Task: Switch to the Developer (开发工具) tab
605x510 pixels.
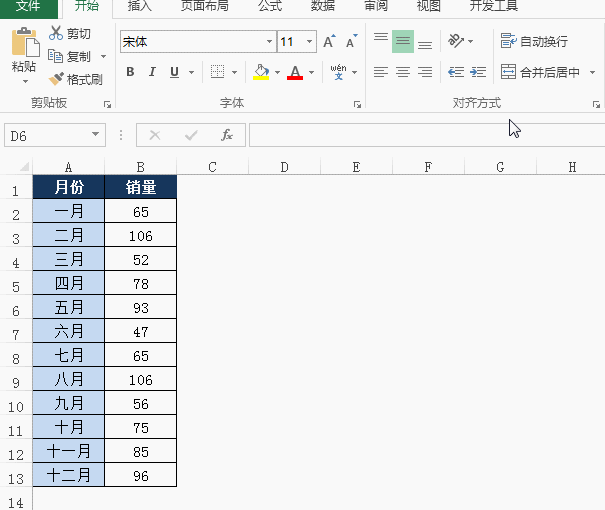Action: click(x=493, y=6)
